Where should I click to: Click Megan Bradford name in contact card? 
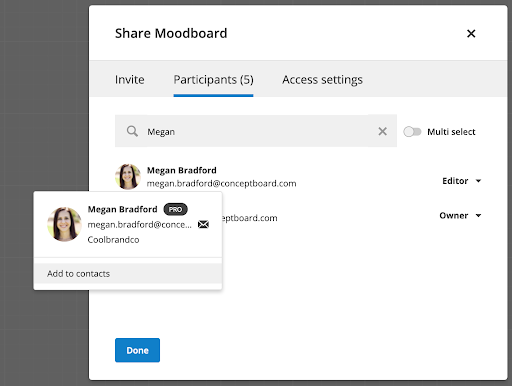tap(122, 209)
